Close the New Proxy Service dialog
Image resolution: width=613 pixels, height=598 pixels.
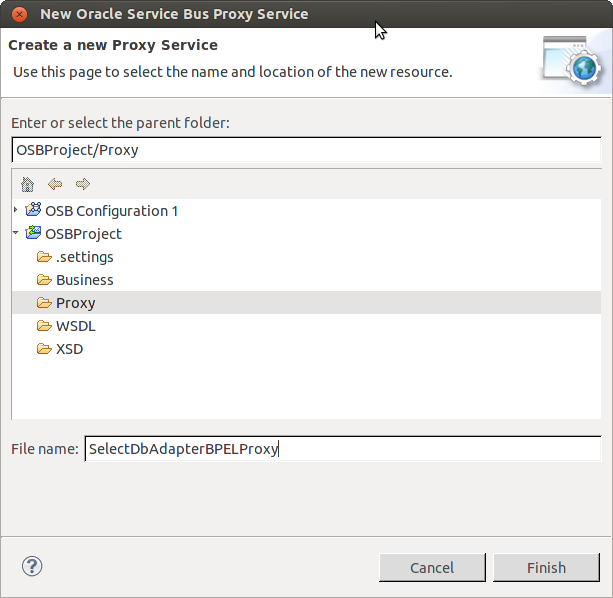(18, 14)
